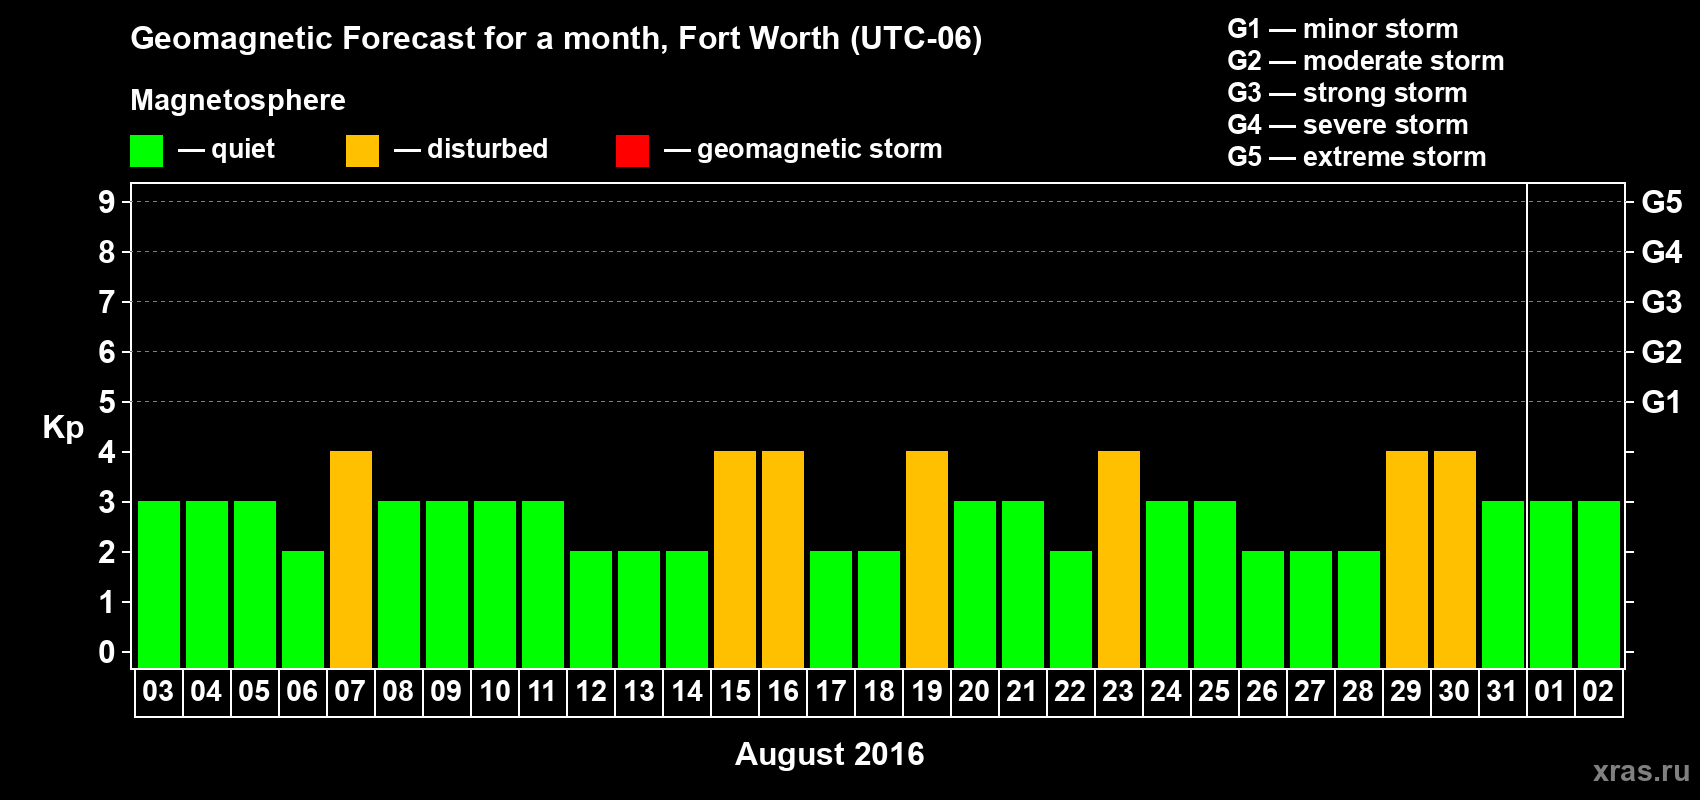Click the Kp value 7 axis tick label
Viewport: 1700px width, 800px height.
pos(107,302)
